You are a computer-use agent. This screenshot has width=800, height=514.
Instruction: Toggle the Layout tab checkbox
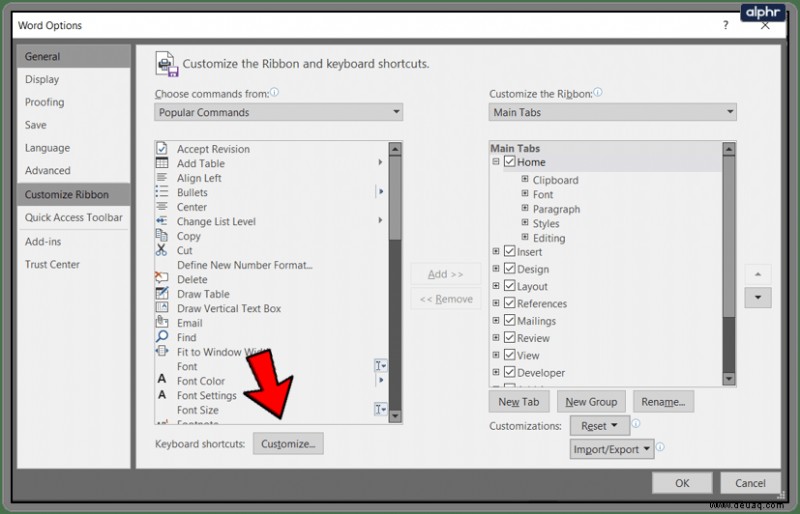(x=509, y=286)
